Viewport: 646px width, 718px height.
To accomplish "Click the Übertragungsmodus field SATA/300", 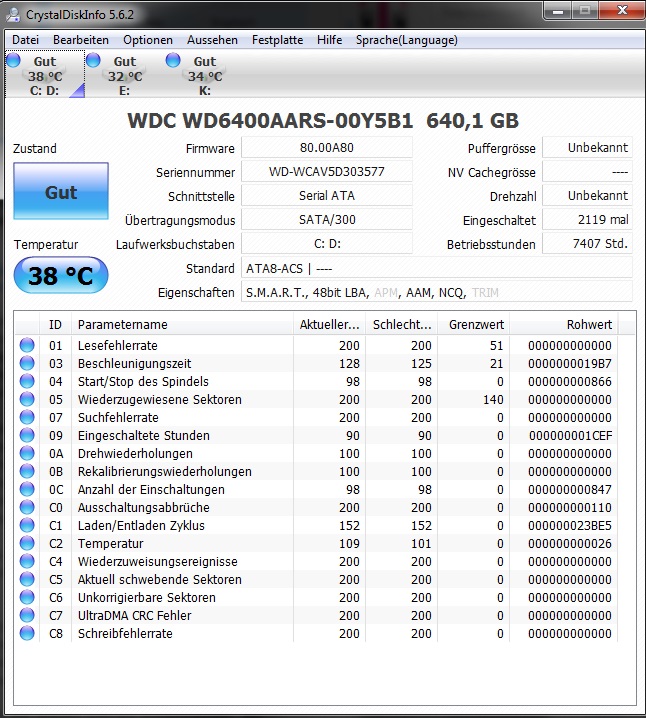I will tap(327, 219).
